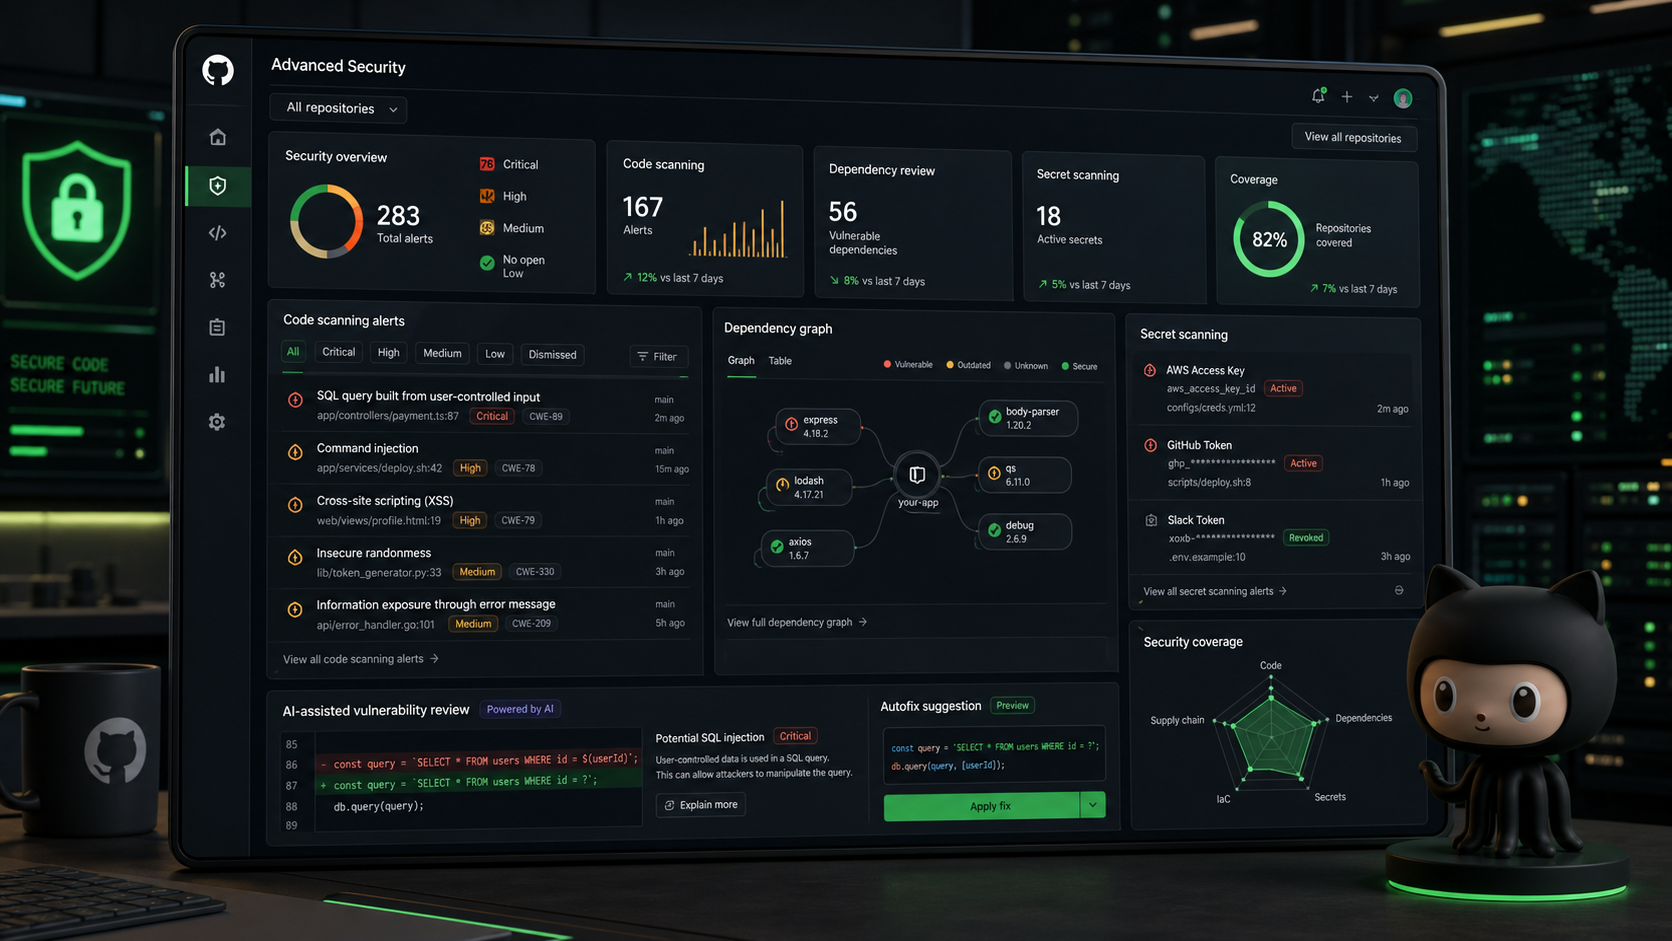This screenshot has height=941, width=1672.
Task: Click the your-app center node icon
Action: click(x=917, y=475)
